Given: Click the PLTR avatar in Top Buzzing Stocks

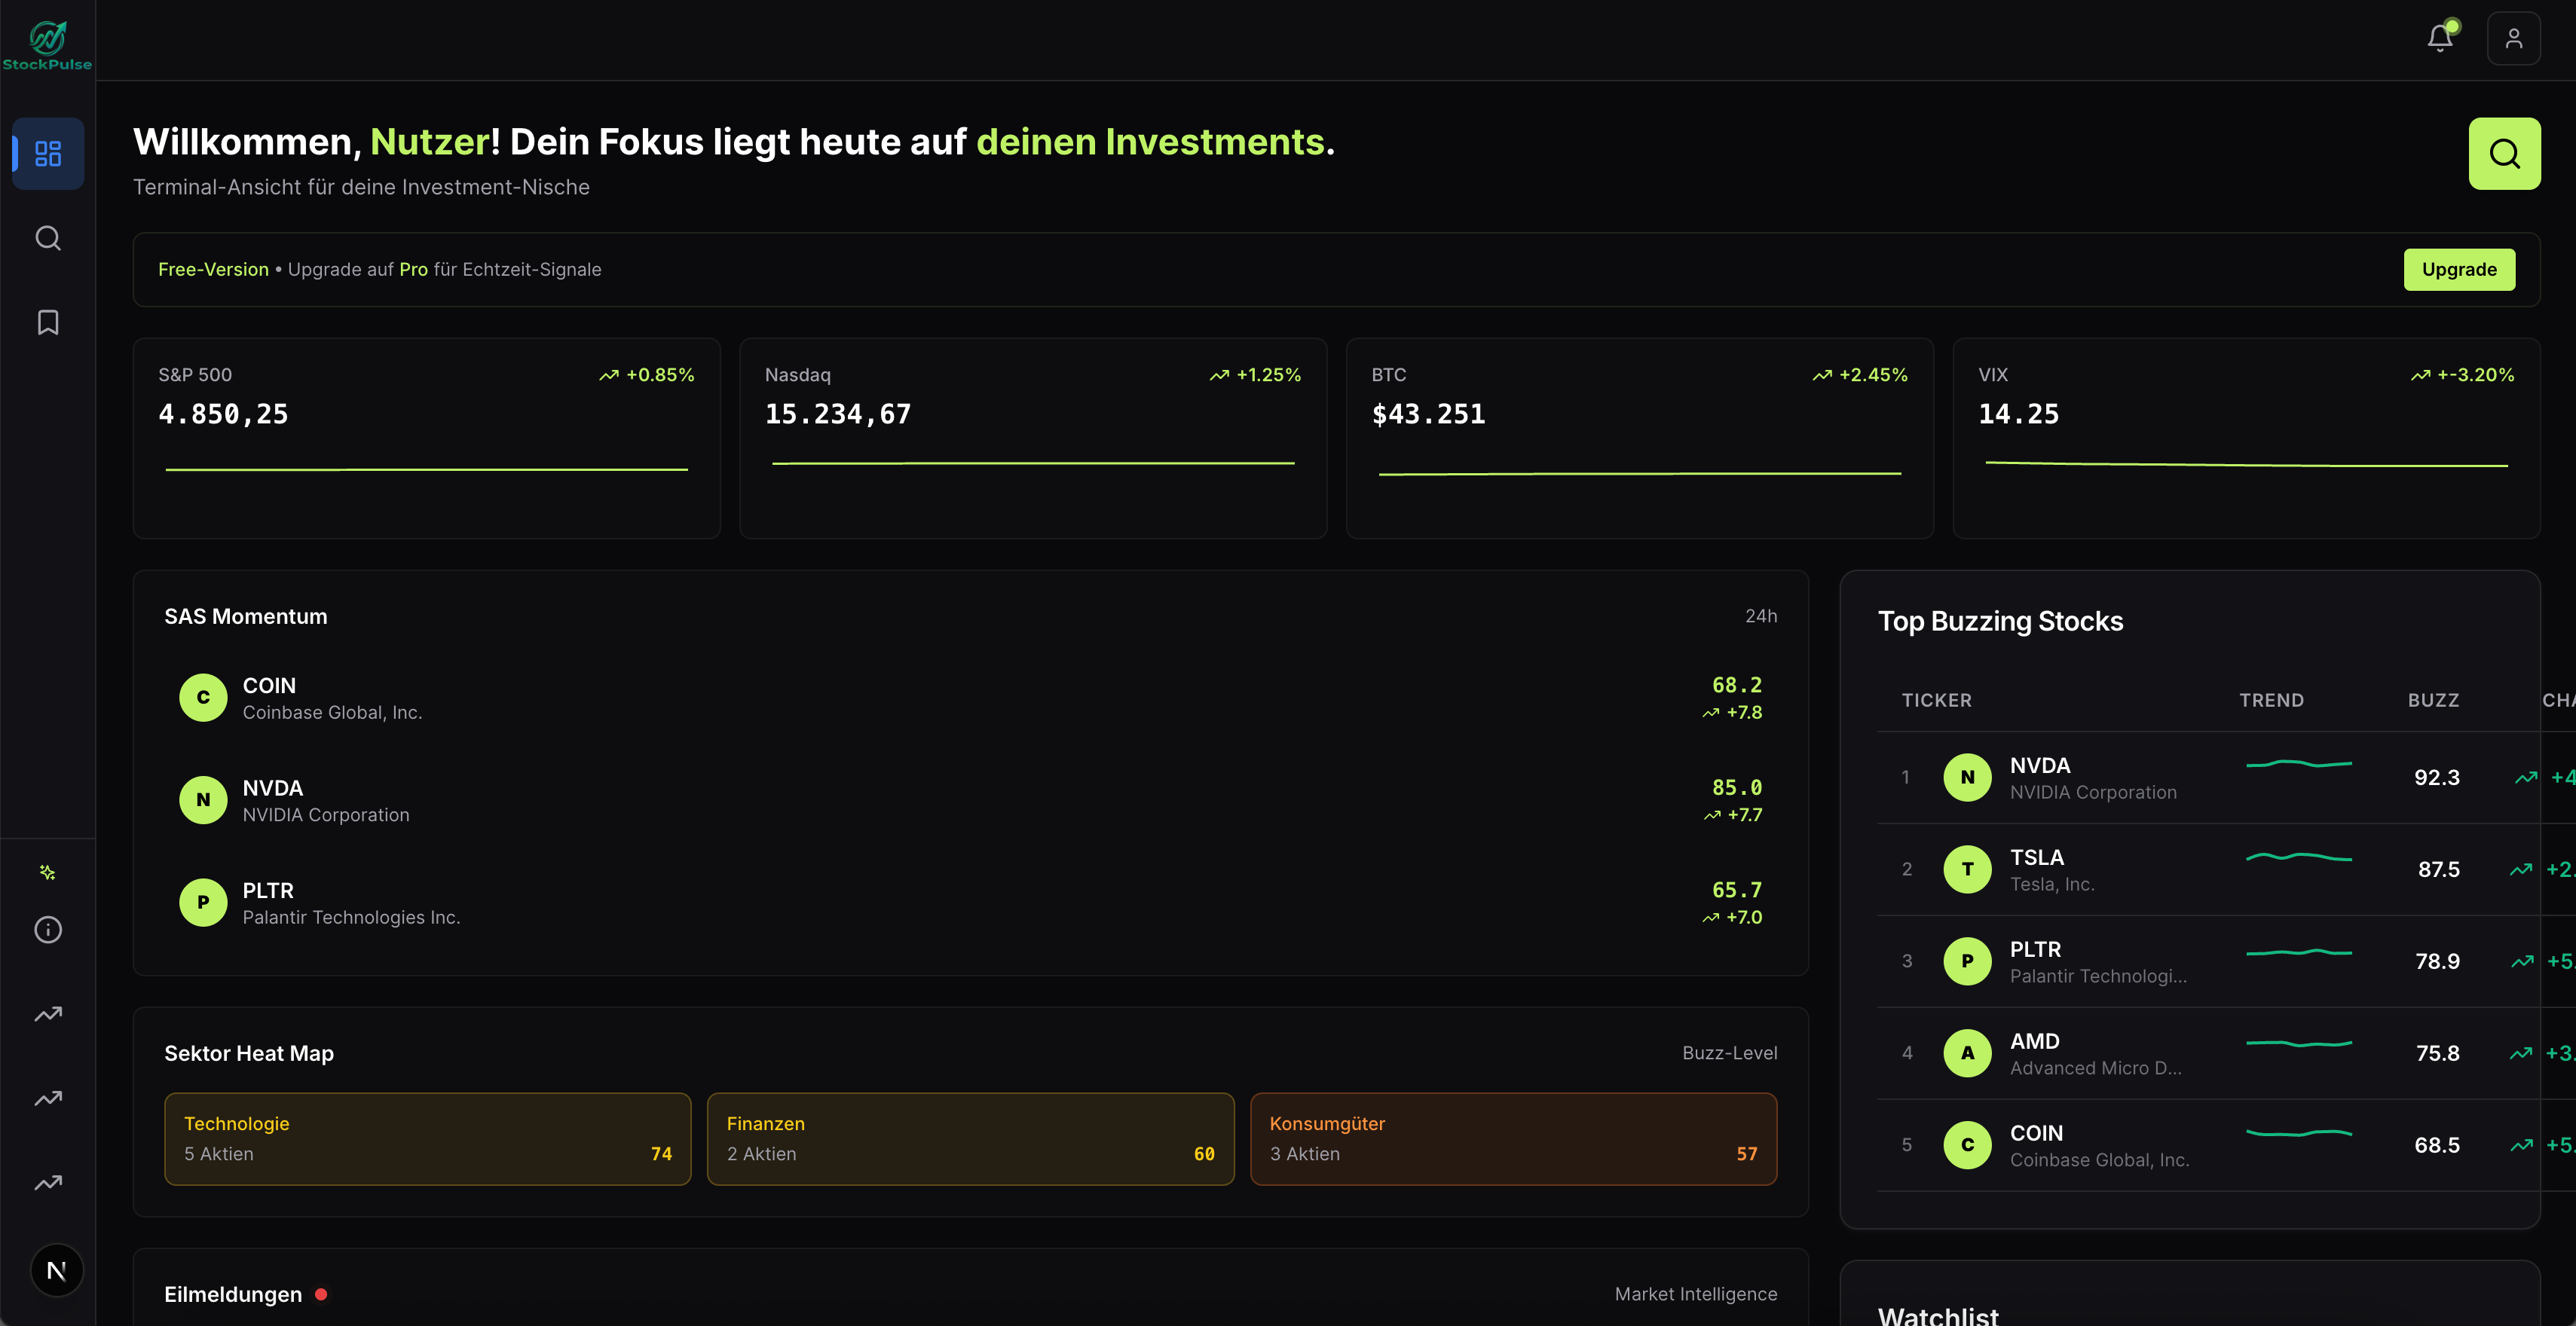Looking at the screenshot, I should 1967,961.
